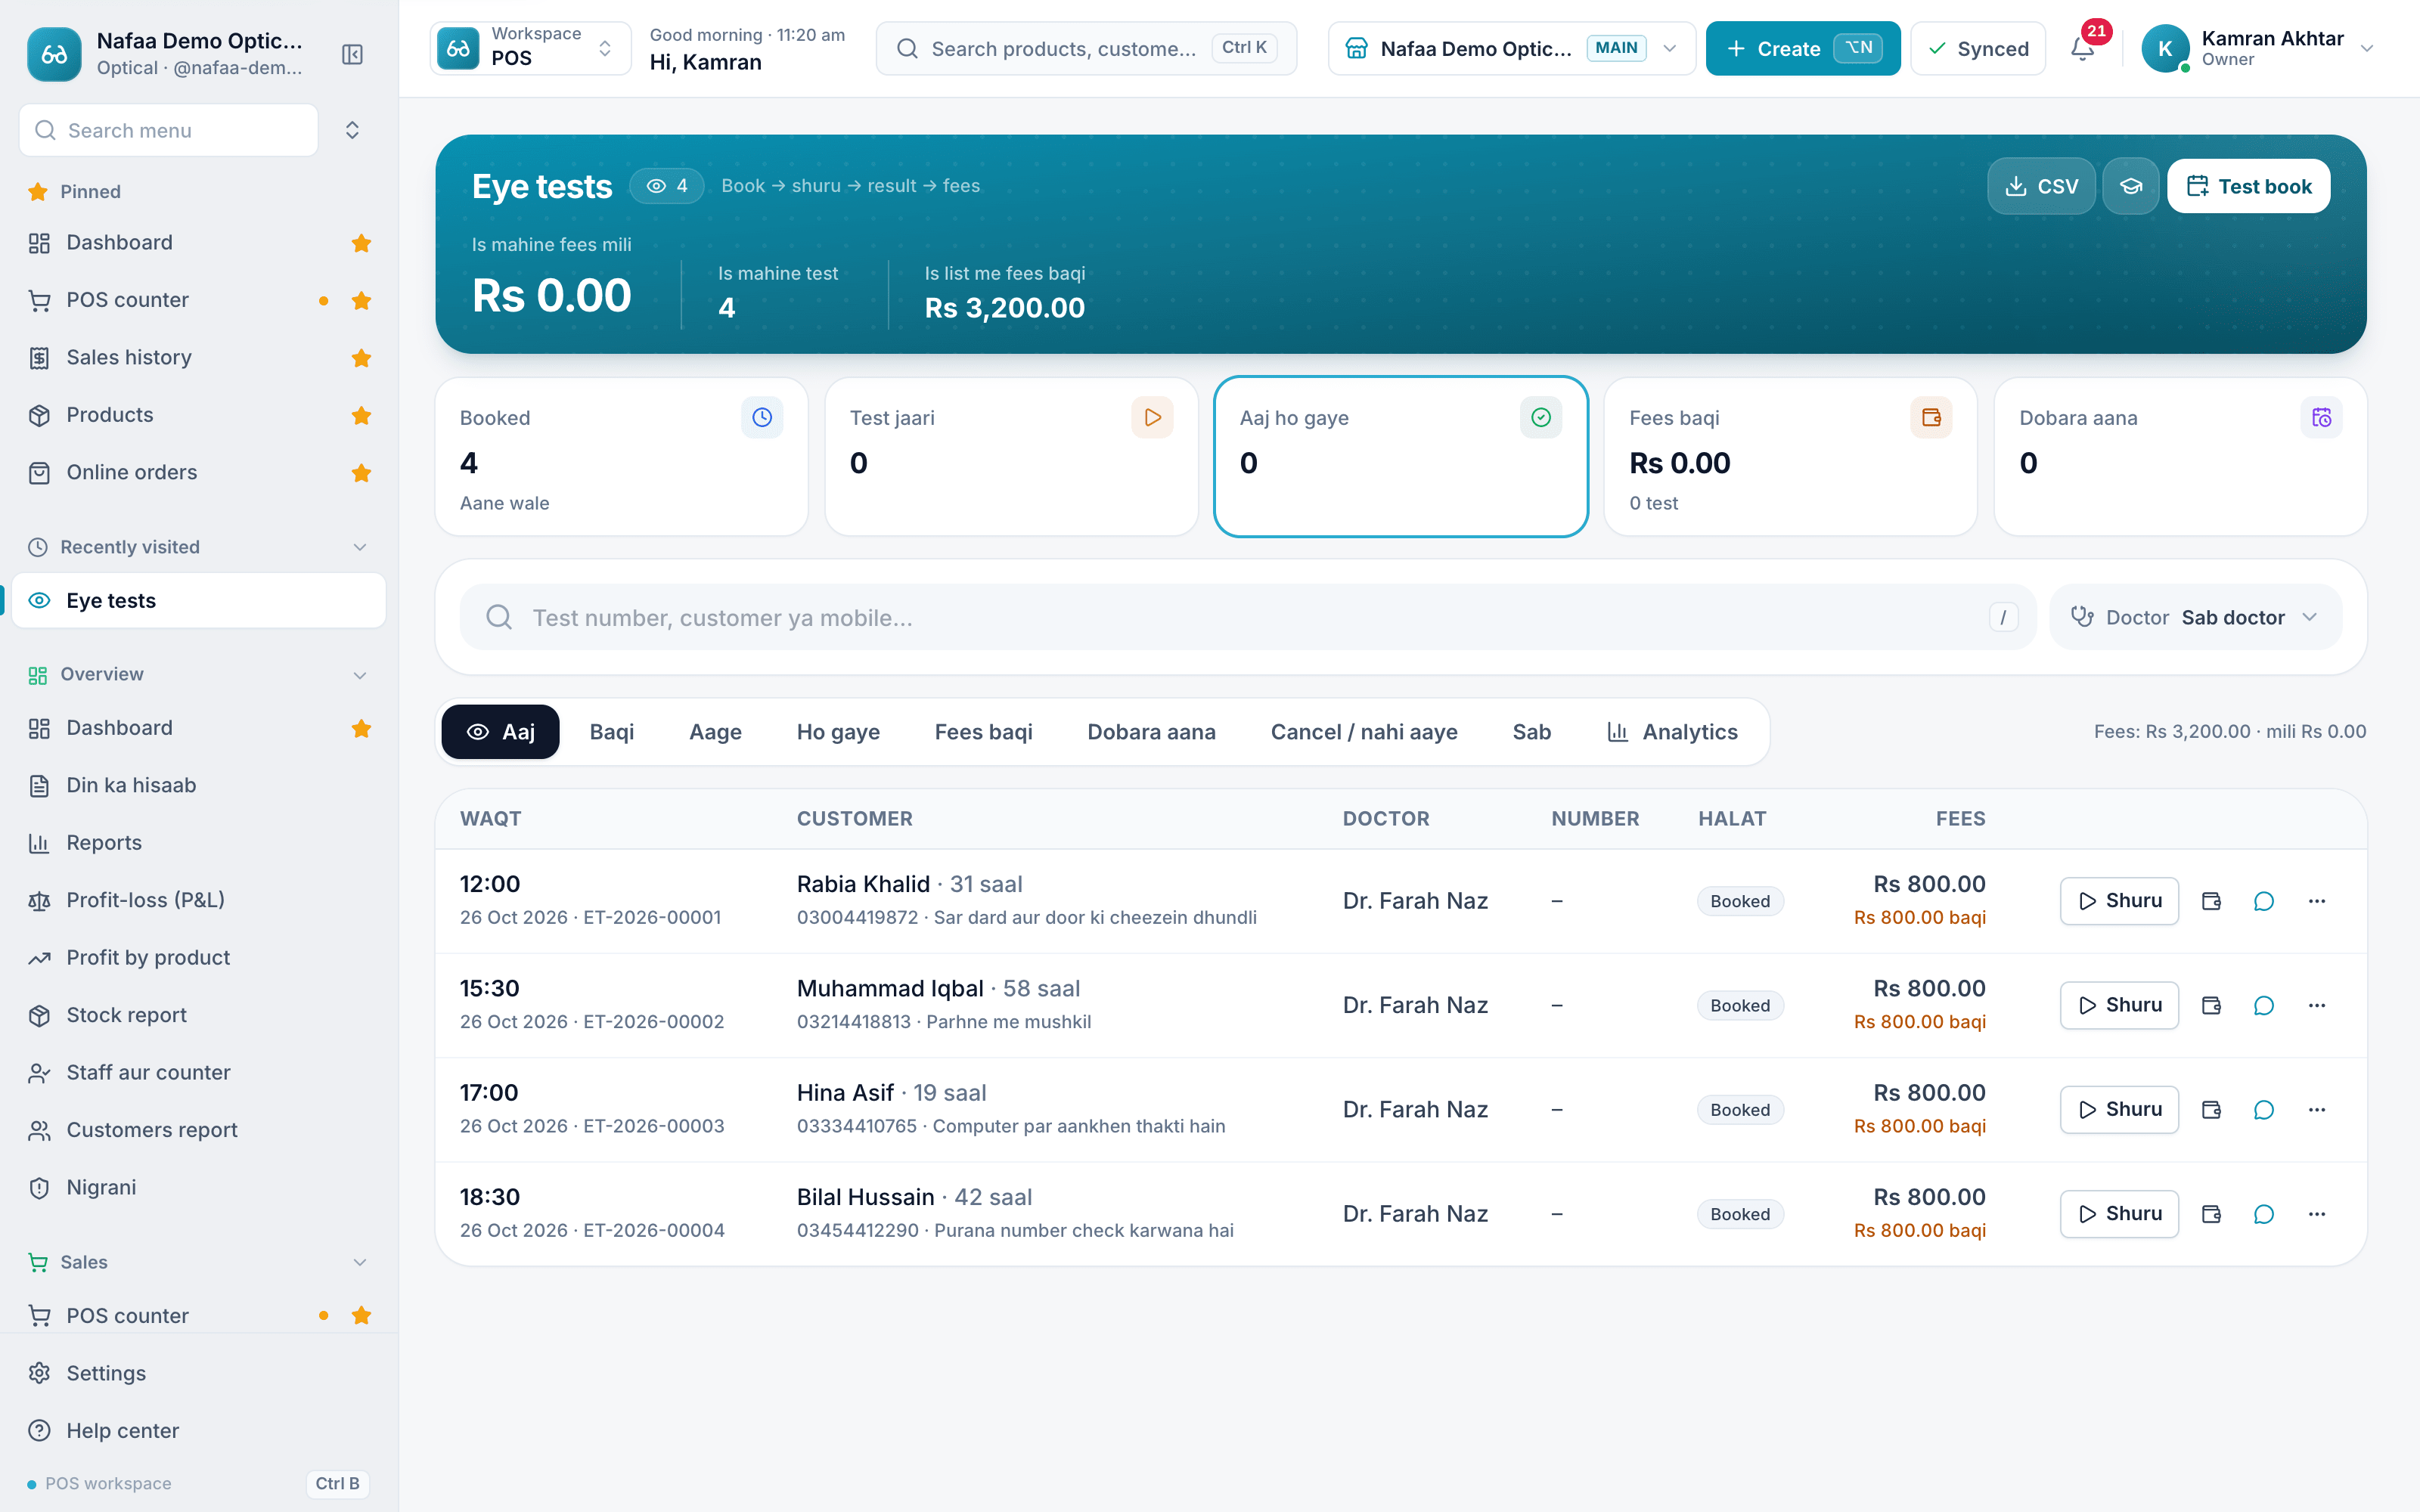The height and width of the screenshot is (1512, 2420).
Task: Open wallet fees icon for Hina Asif
Action: 2211,1109
